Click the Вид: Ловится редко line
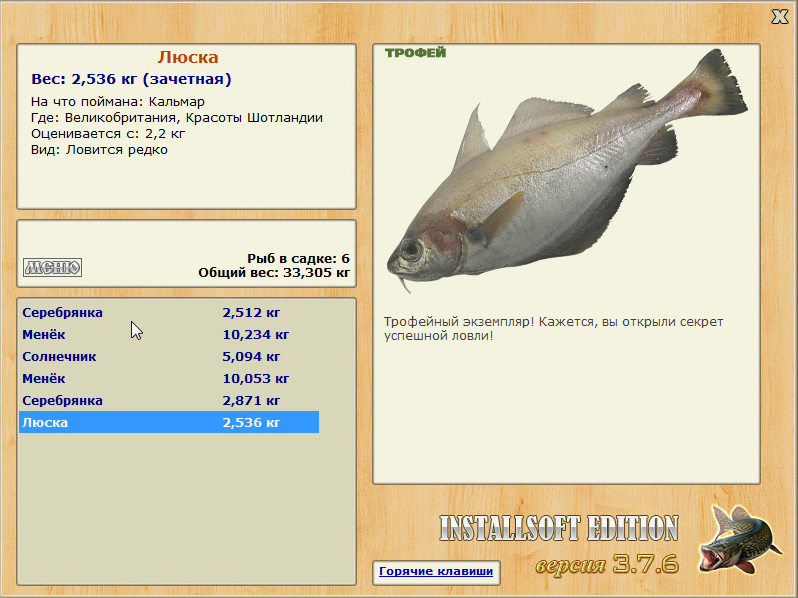798x598 pixels. tap(99, 150)
